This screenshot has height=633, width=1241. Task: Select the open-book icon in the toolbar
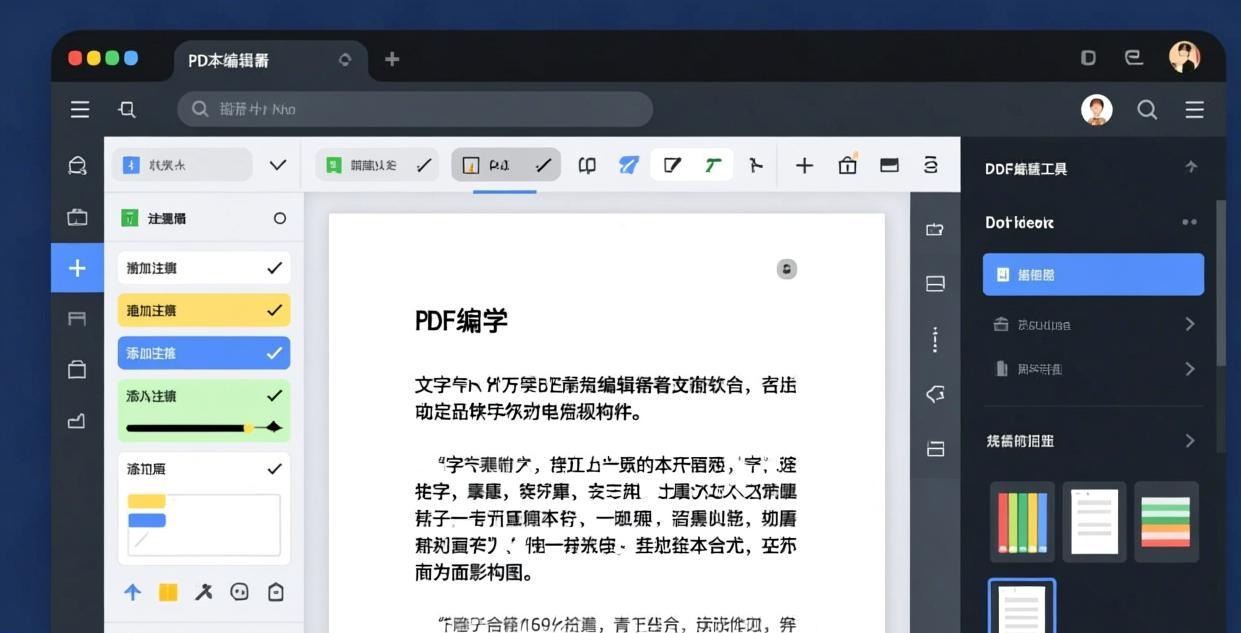coord(587,166)
